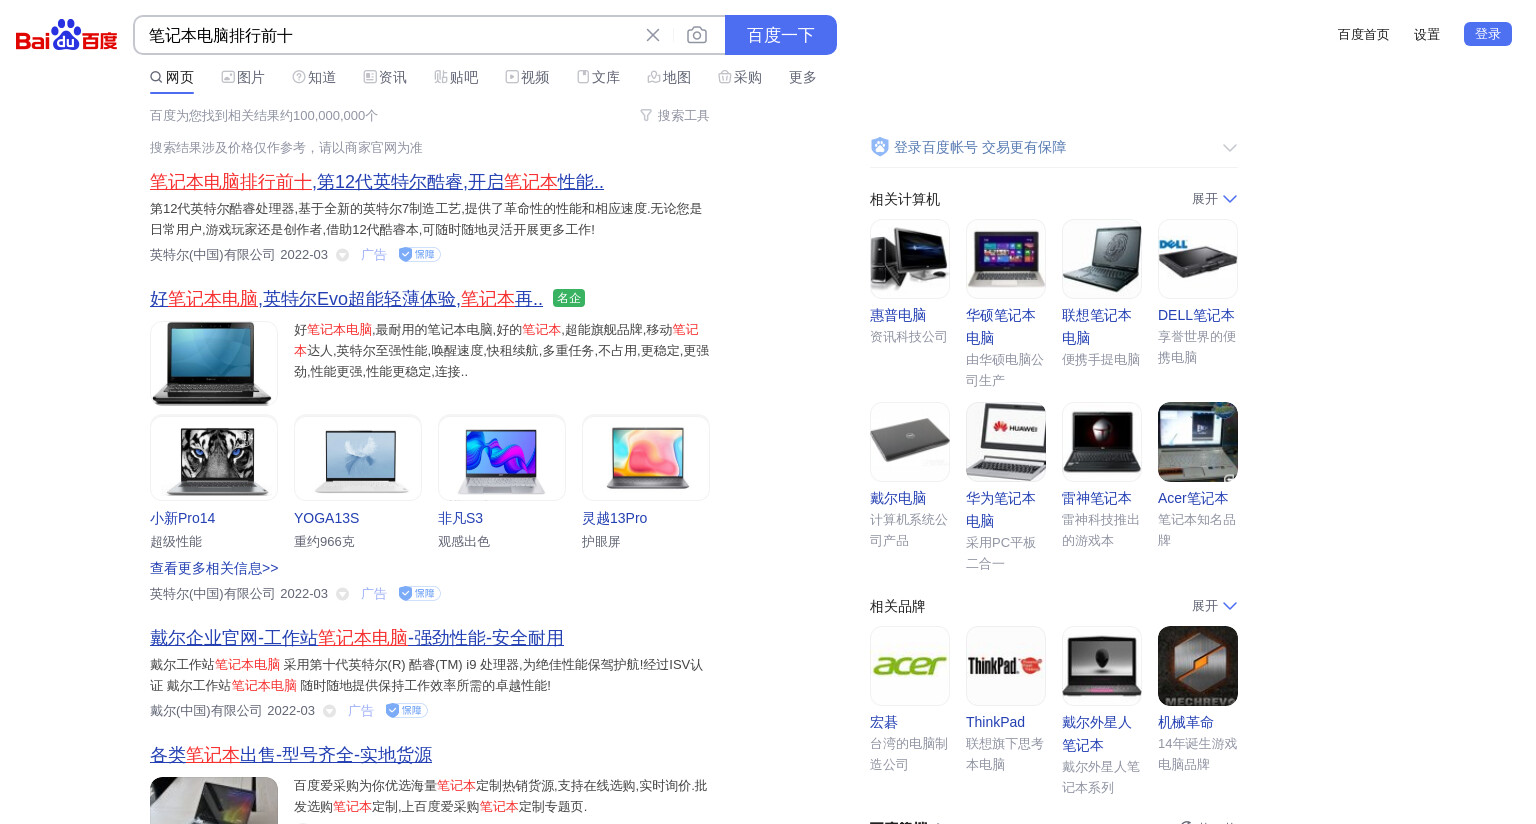The height and width of the screenshot is (824, 1536).
Task: Click the 广告 label on Dell result
Action: tap(361, 710)
